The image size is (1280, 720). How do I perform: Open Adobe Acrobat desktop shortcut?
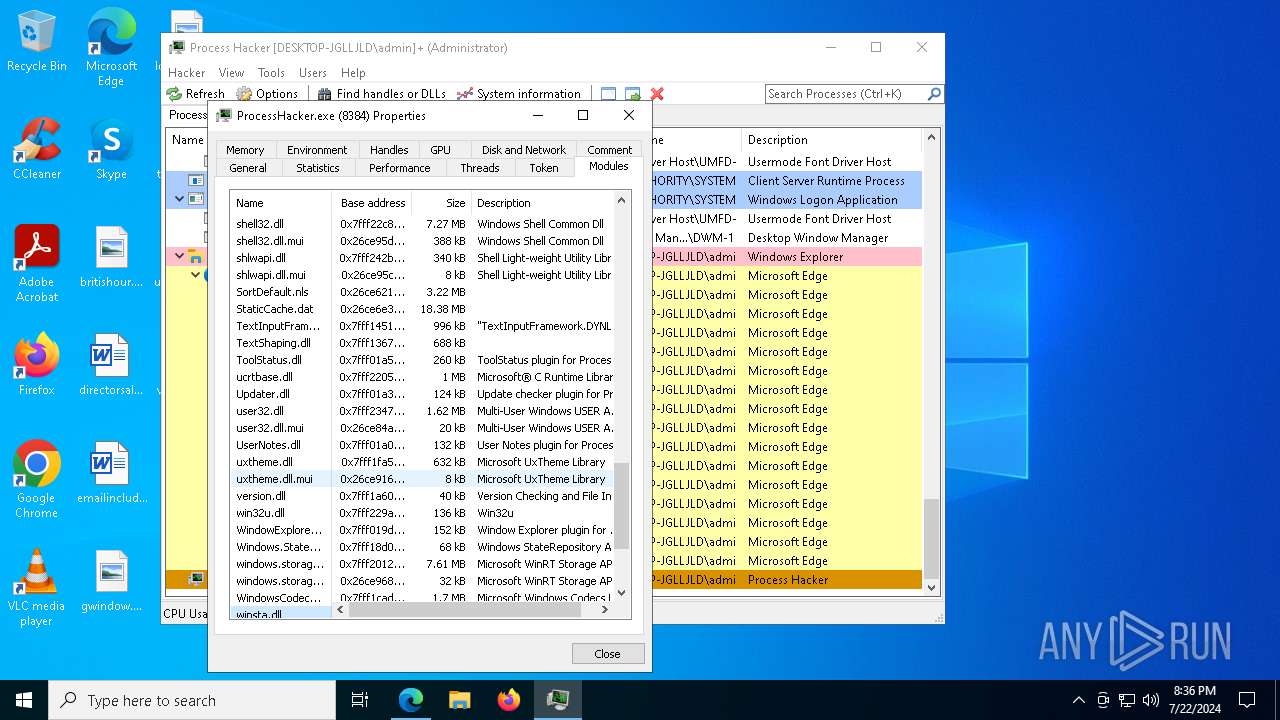click(x=37, y=263)
